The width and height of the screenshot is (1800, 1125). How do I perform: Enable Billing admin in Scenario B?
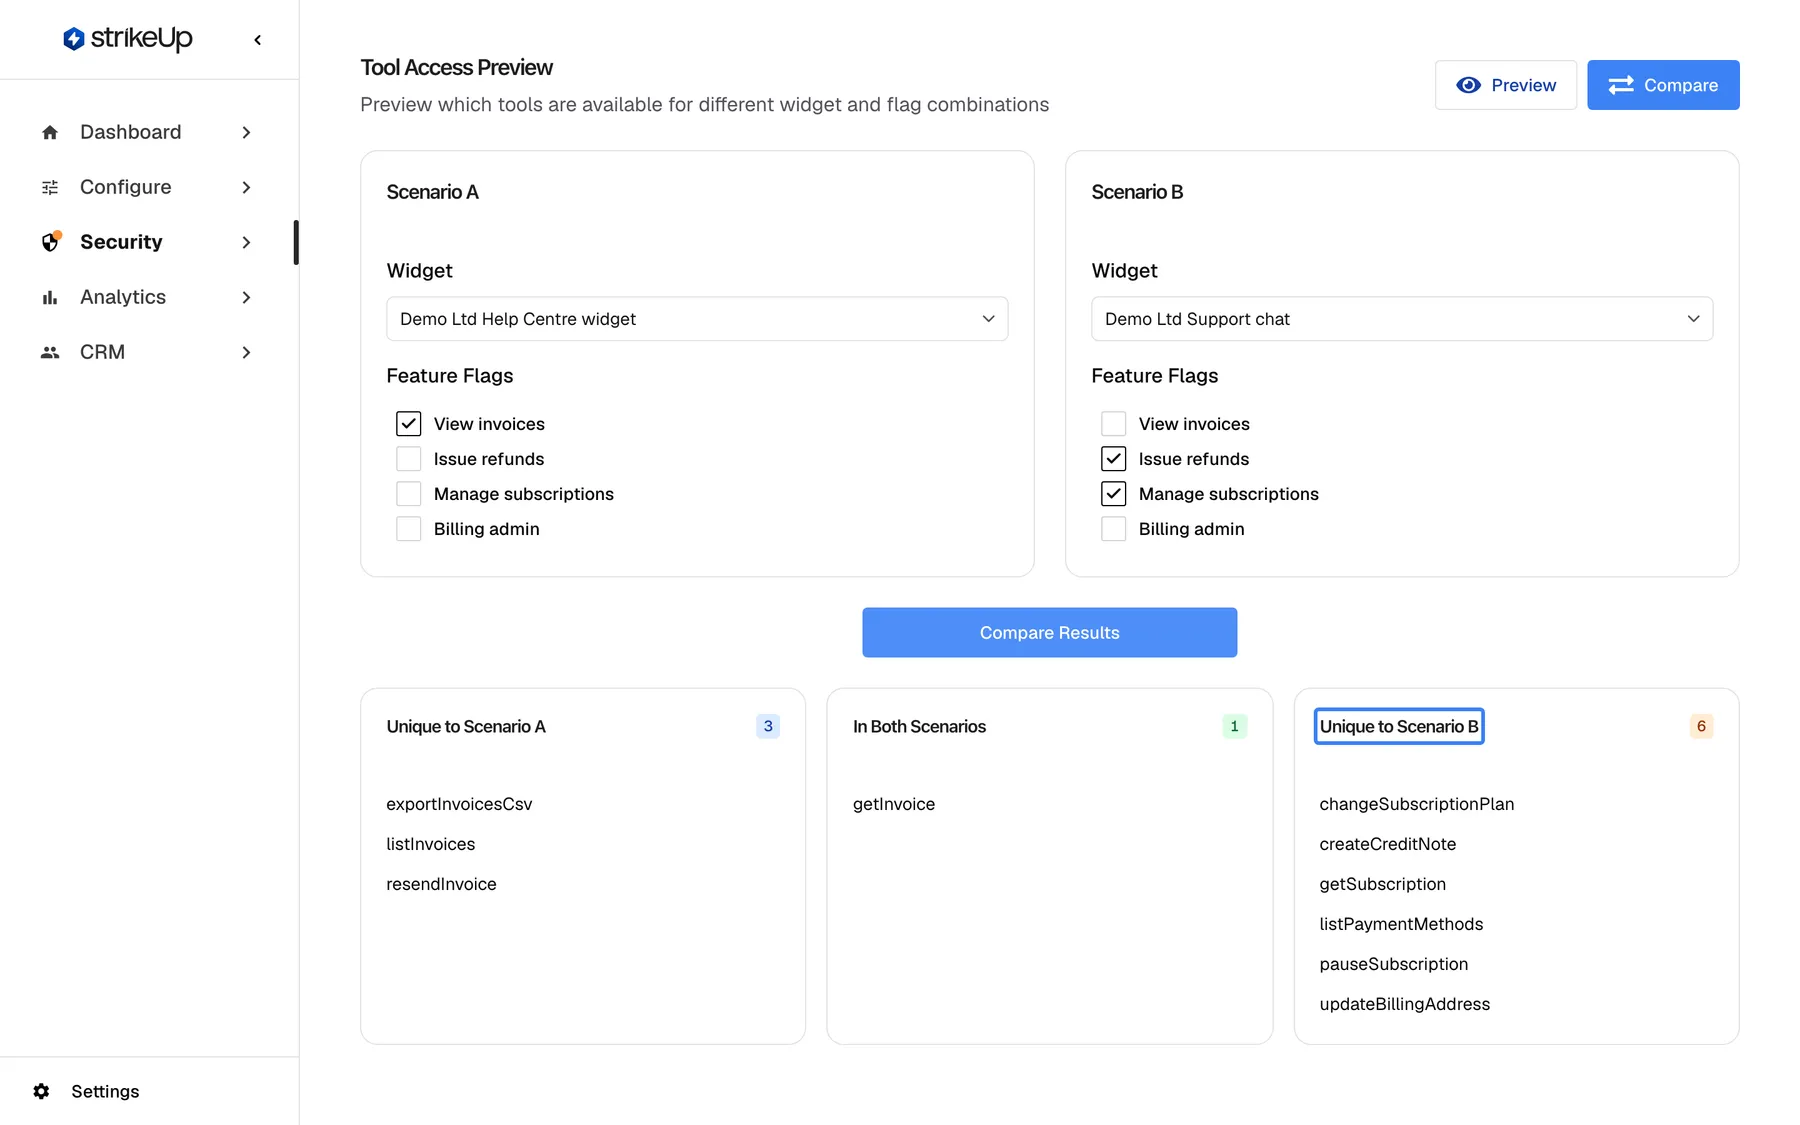pos(1113,529)
